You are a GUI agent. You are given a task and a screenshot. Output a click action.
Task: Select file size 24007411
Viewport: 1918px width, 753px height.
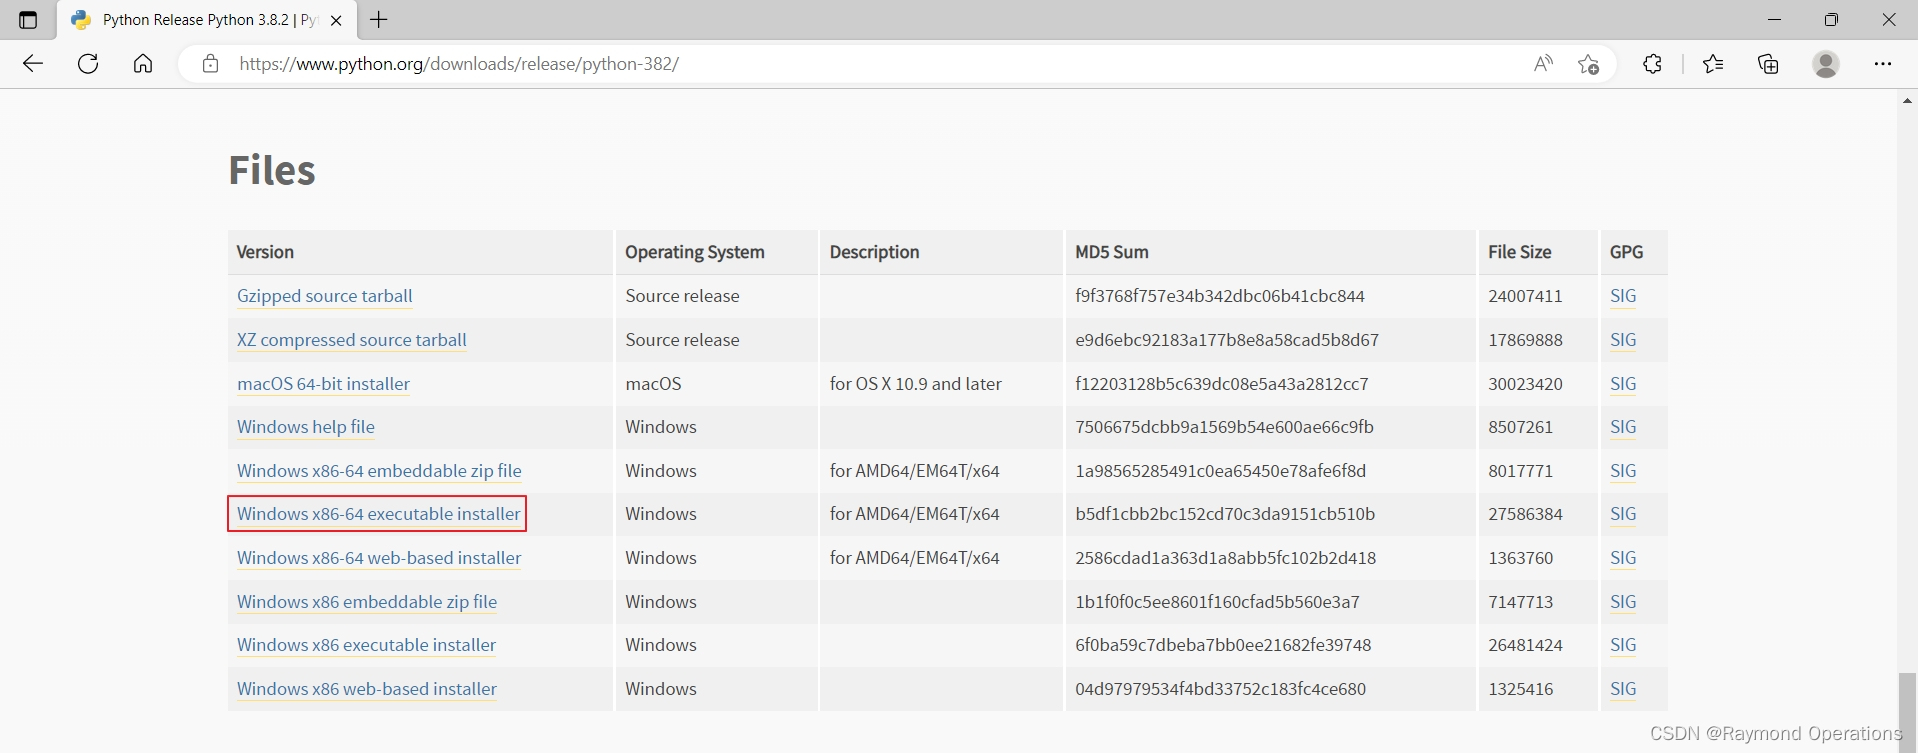tap(1525, 296)
